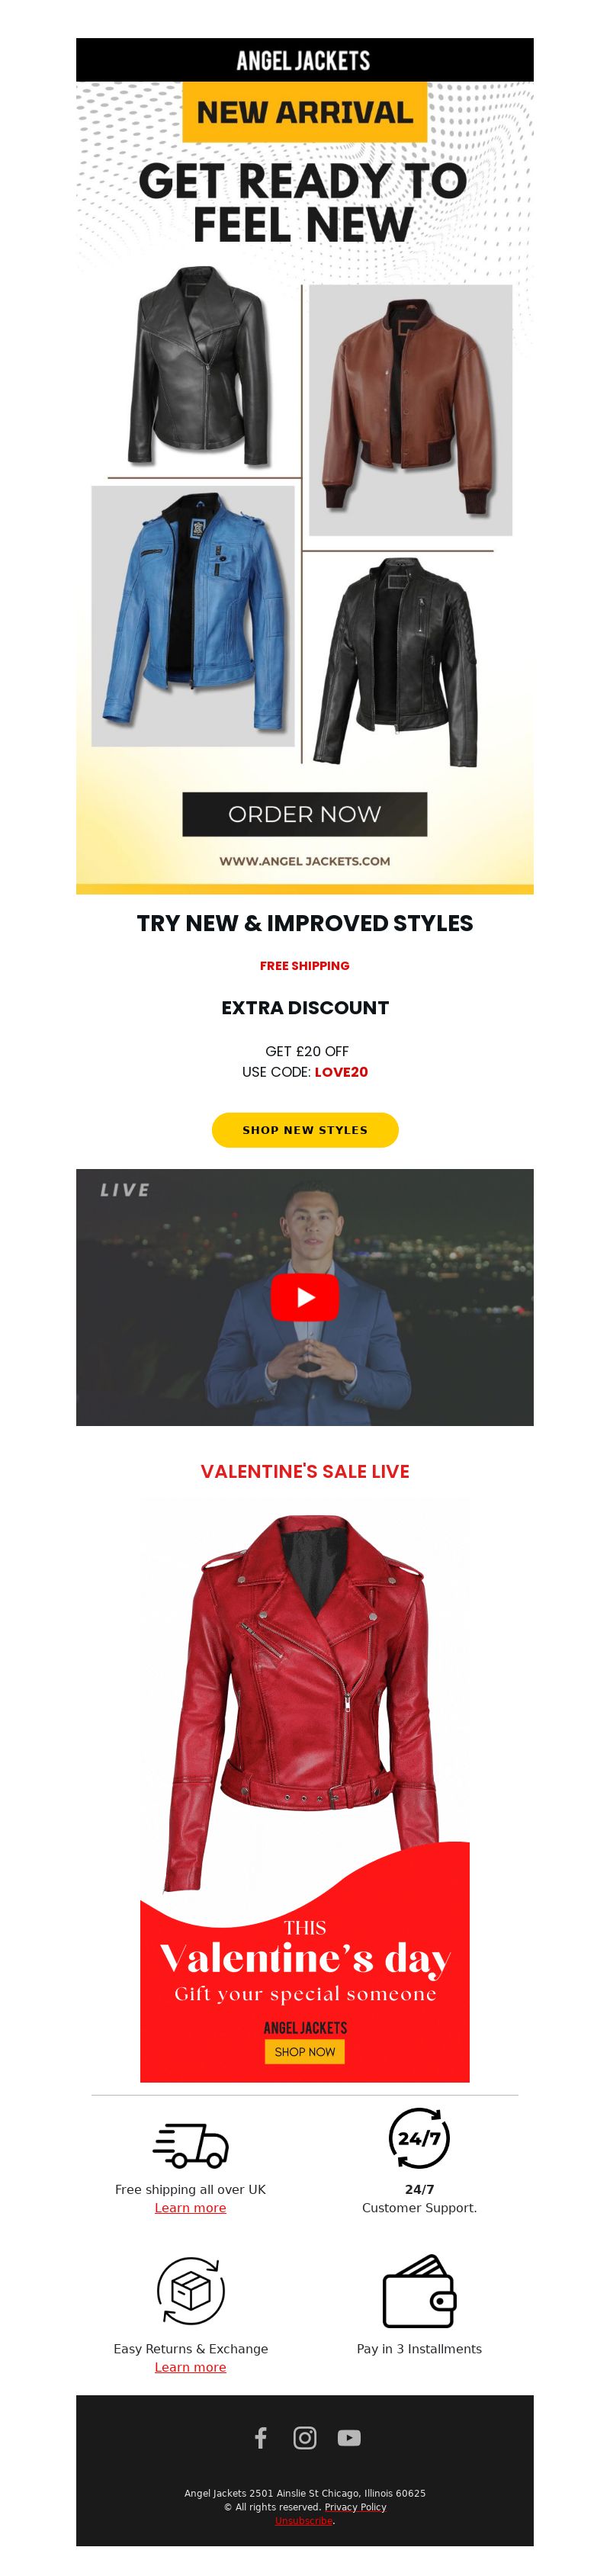Image resolution: width=610 pixels, height=2576 pixels.
Task: Select the blue leather jacket image
Action: click(x=193, y=616)
